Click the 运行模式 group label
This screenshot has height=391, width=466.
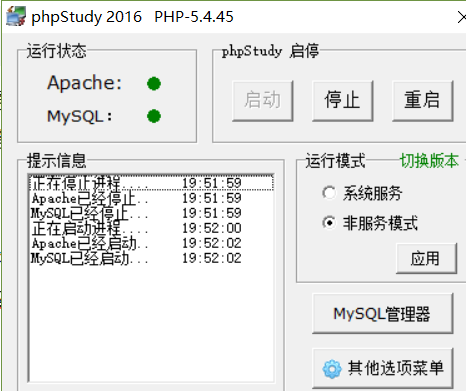pyautogui.click(x=335, y=161)
